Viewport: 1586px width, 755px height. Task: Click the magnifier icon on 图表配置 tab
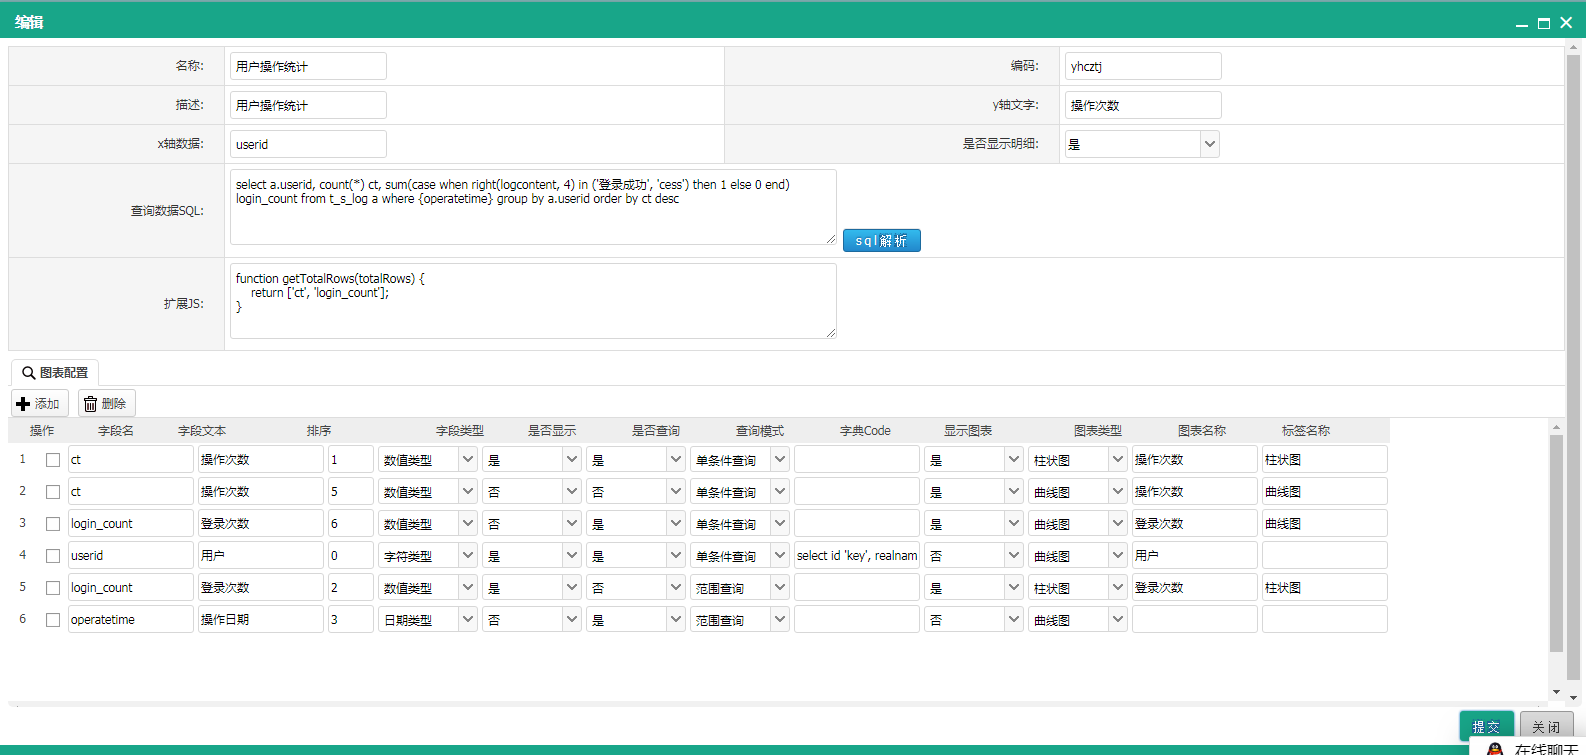[29, 373]
